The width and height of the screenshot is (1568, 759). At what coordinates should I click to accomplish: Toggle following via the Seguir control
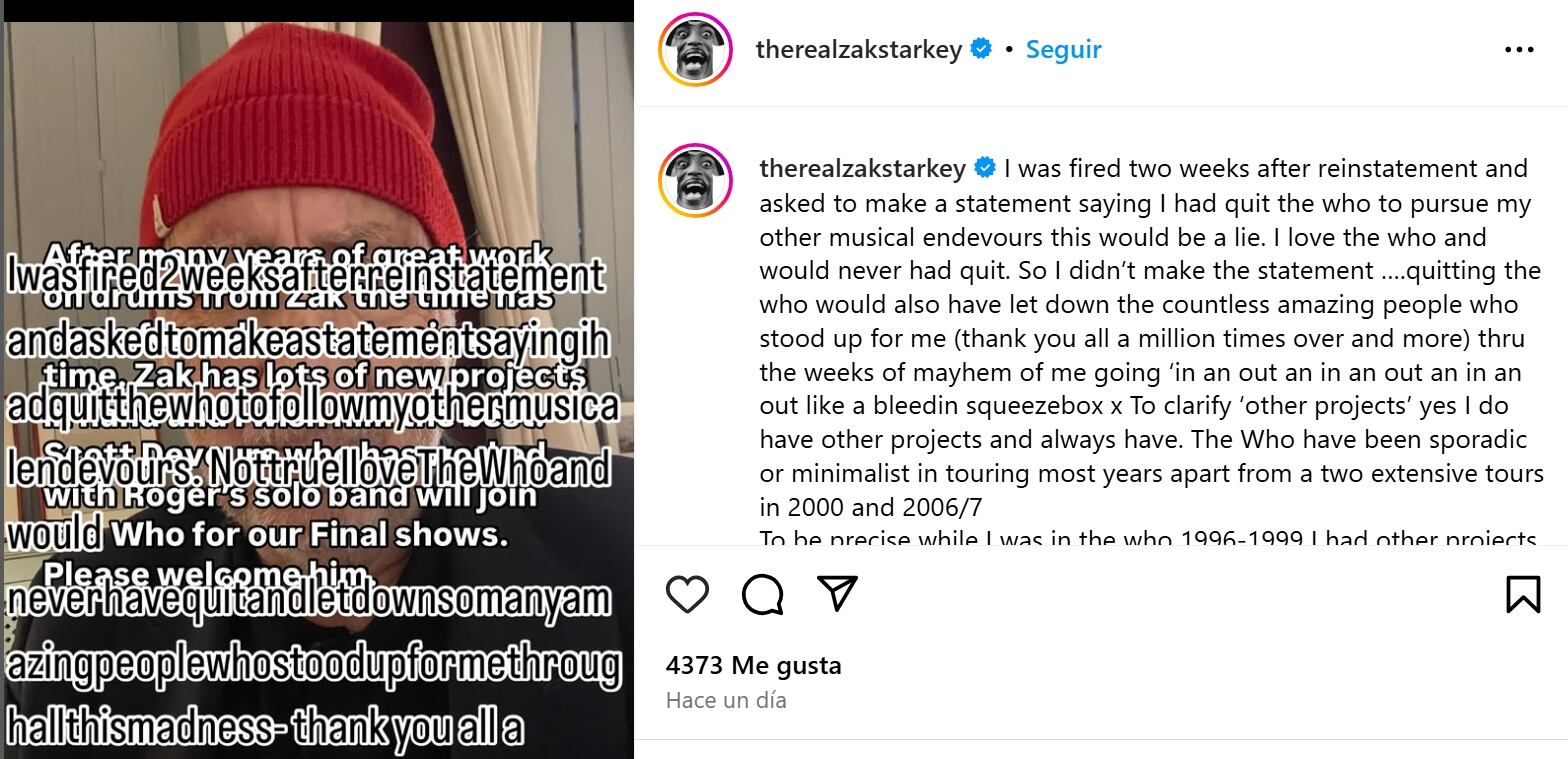1063,47
